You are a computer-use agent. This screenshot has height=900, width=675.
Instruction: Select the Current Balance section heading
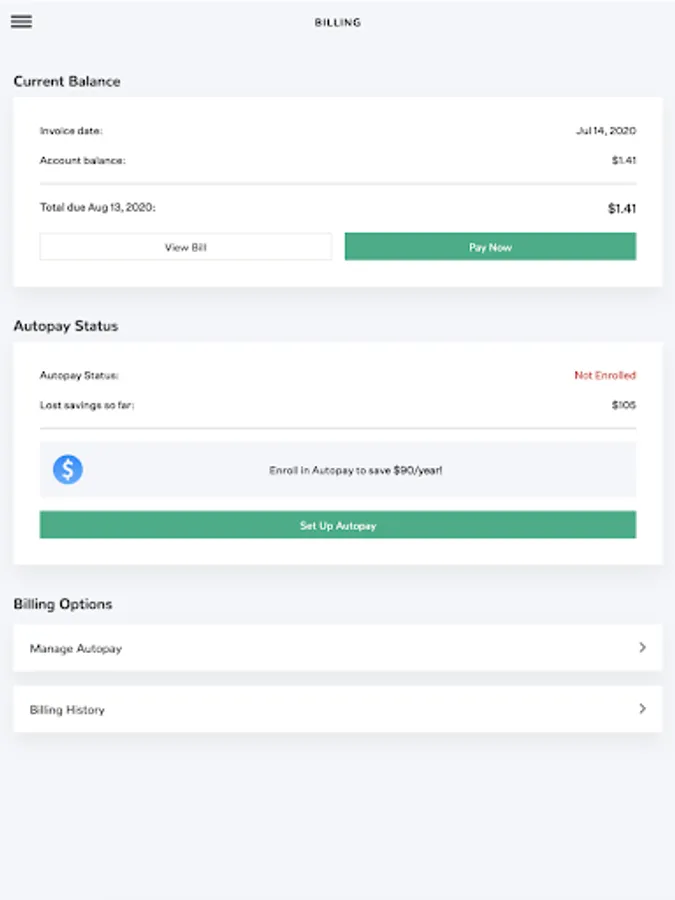click(x=67, y=81)
